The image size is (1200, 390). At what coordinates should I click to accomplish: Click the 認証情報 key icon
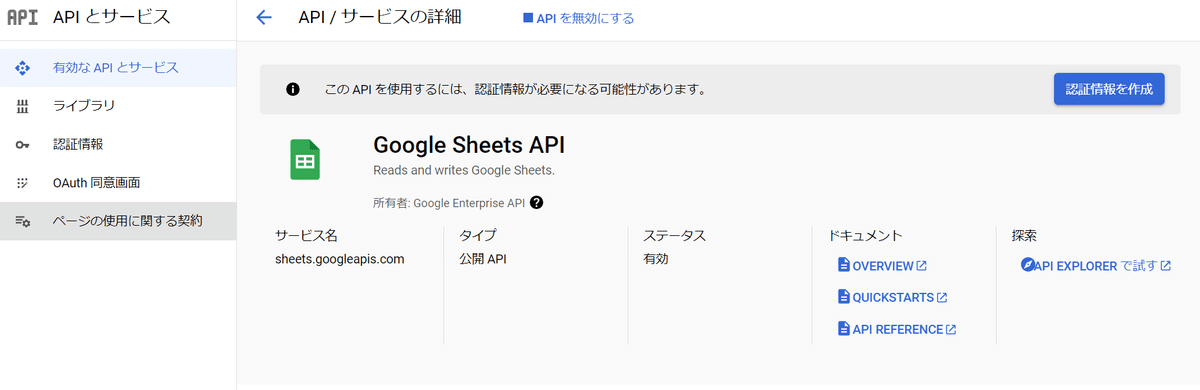click(x=22, y=144)
